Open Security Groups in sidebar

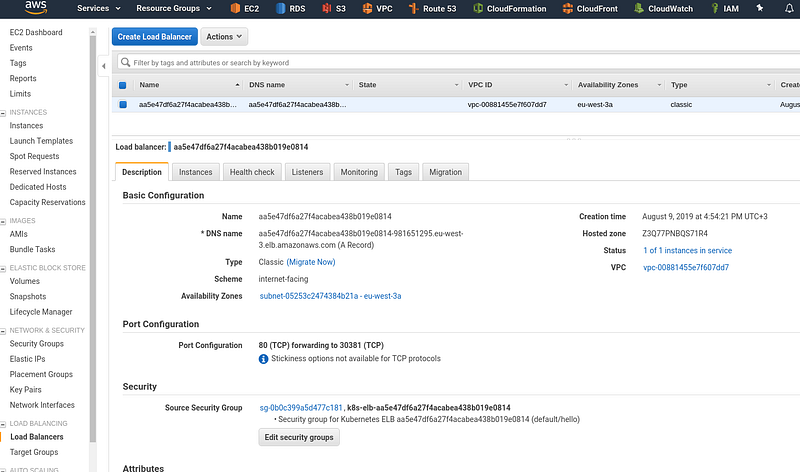[36, 344]
